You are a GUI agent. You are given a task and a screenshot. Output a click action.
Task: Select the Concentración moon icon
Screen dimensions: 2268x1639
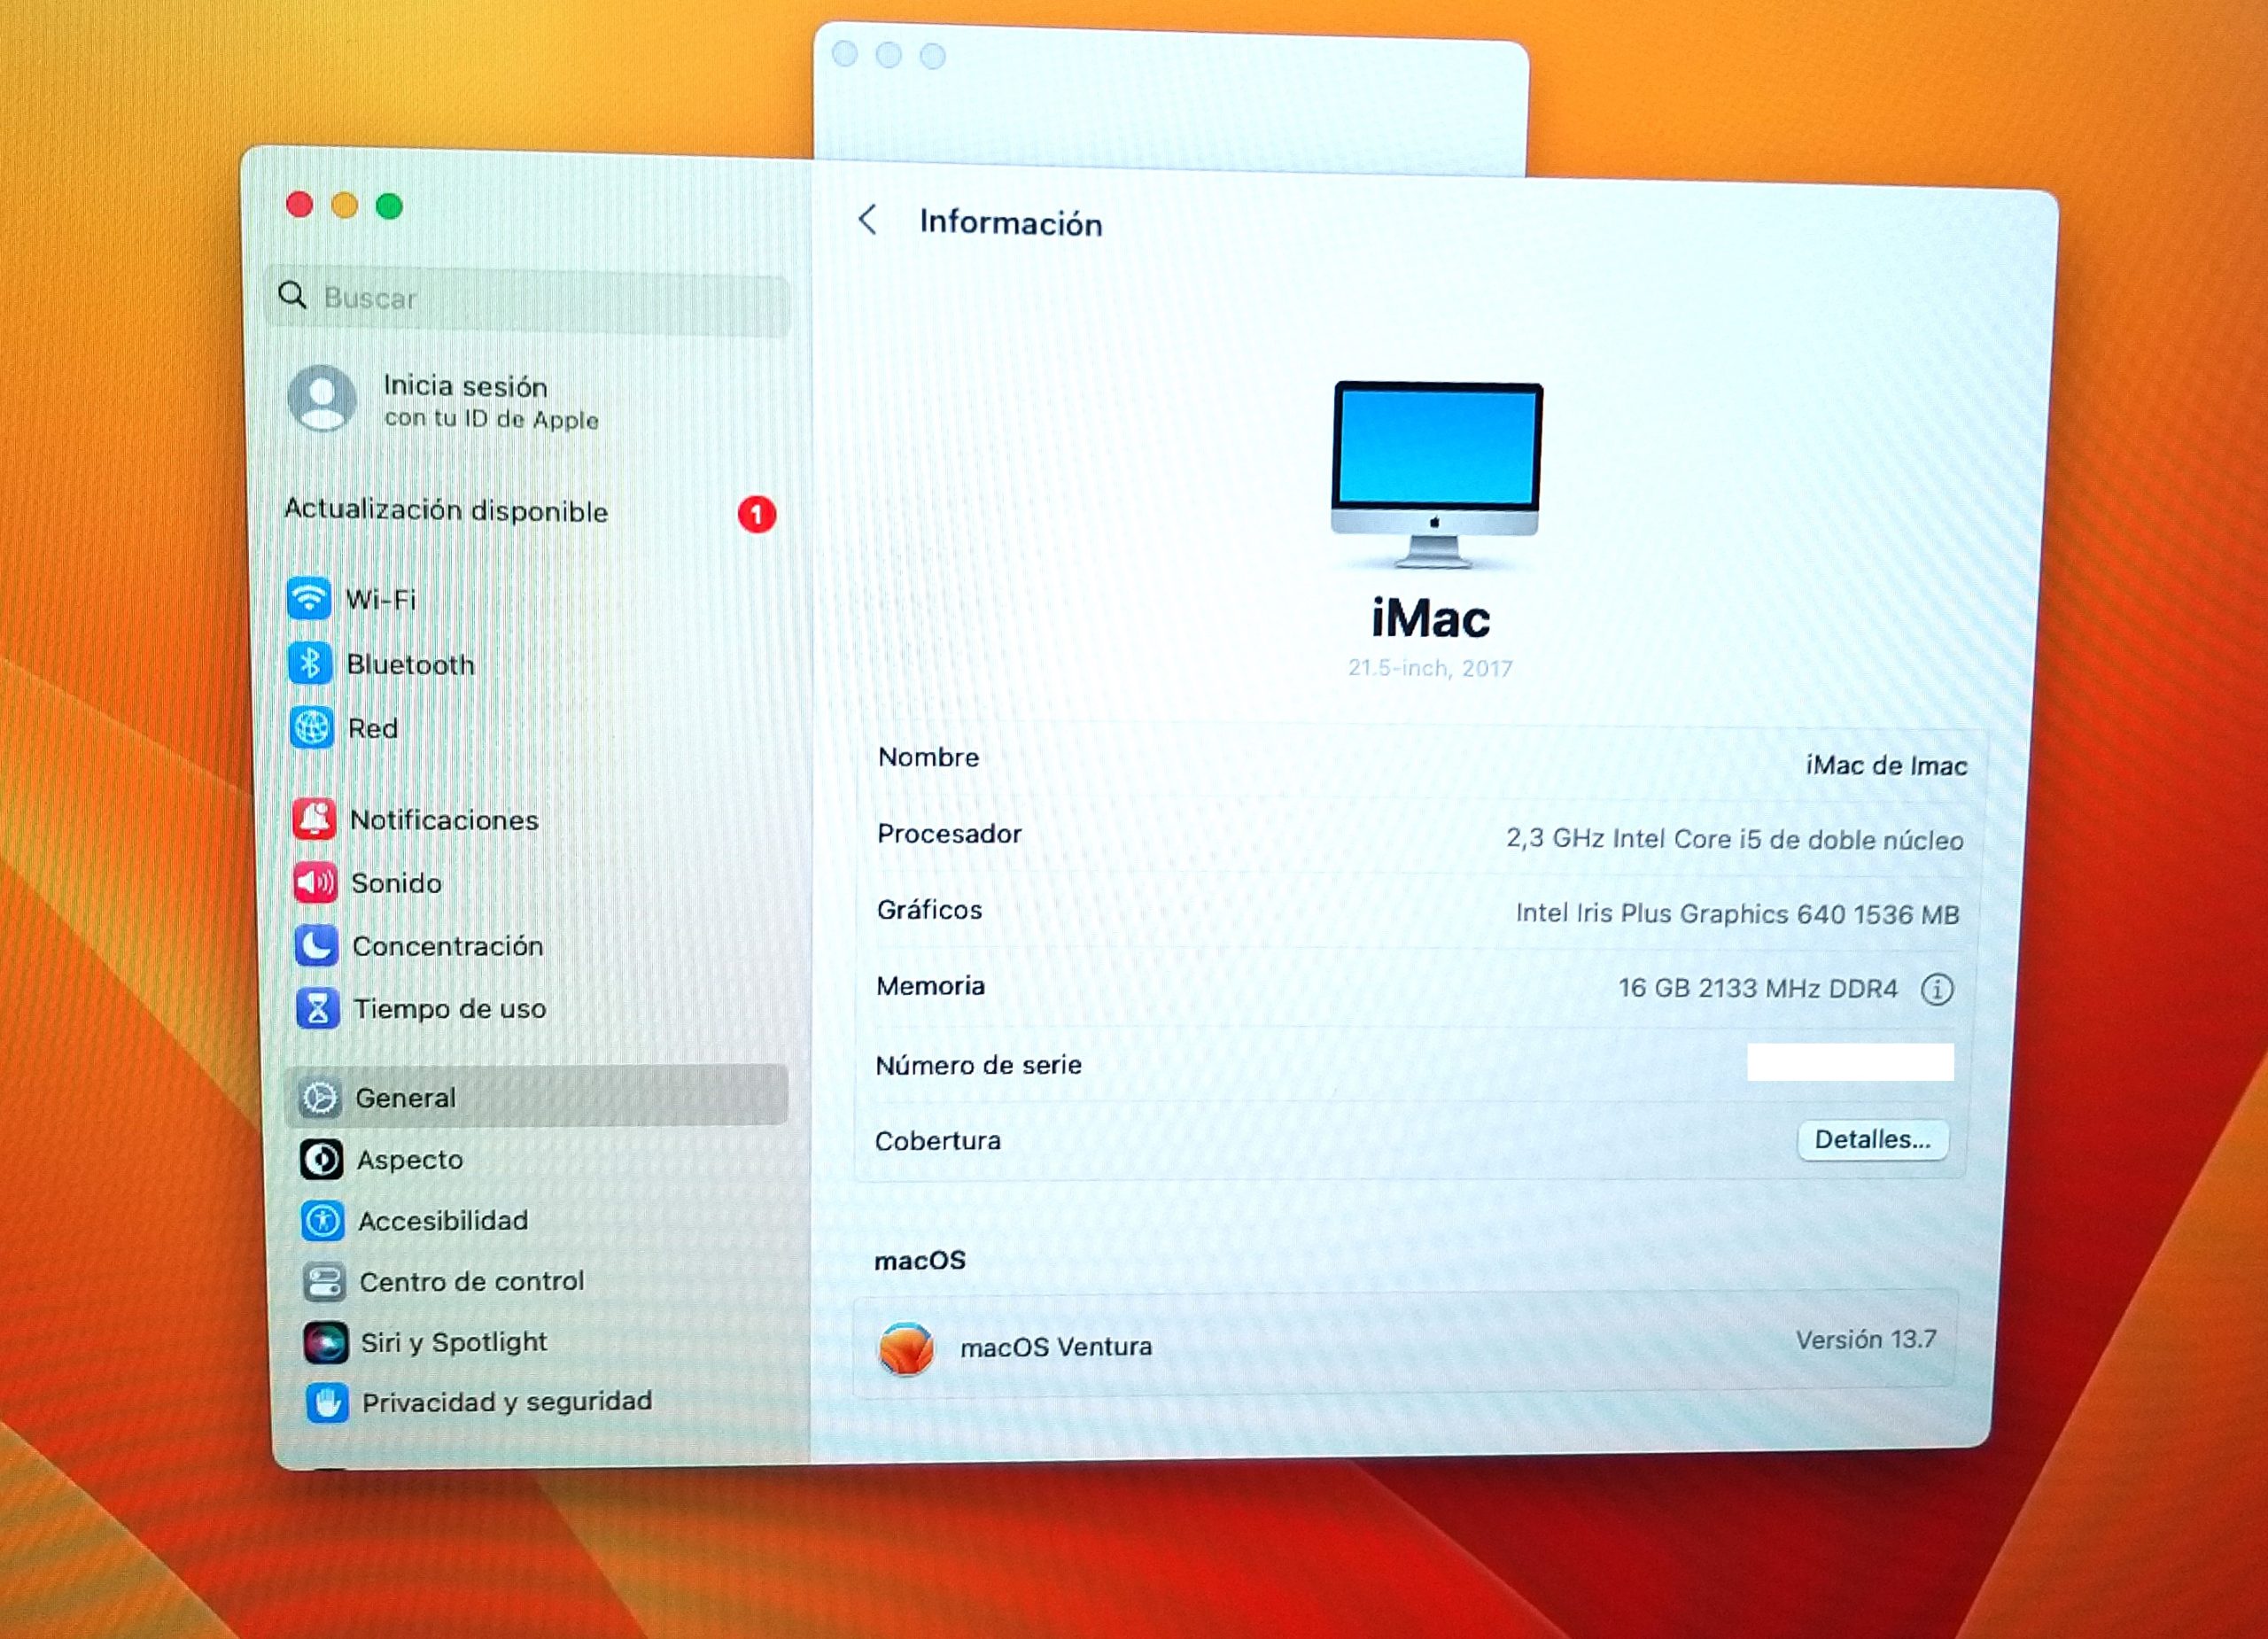pyautogui.click(x=315, y=946)
